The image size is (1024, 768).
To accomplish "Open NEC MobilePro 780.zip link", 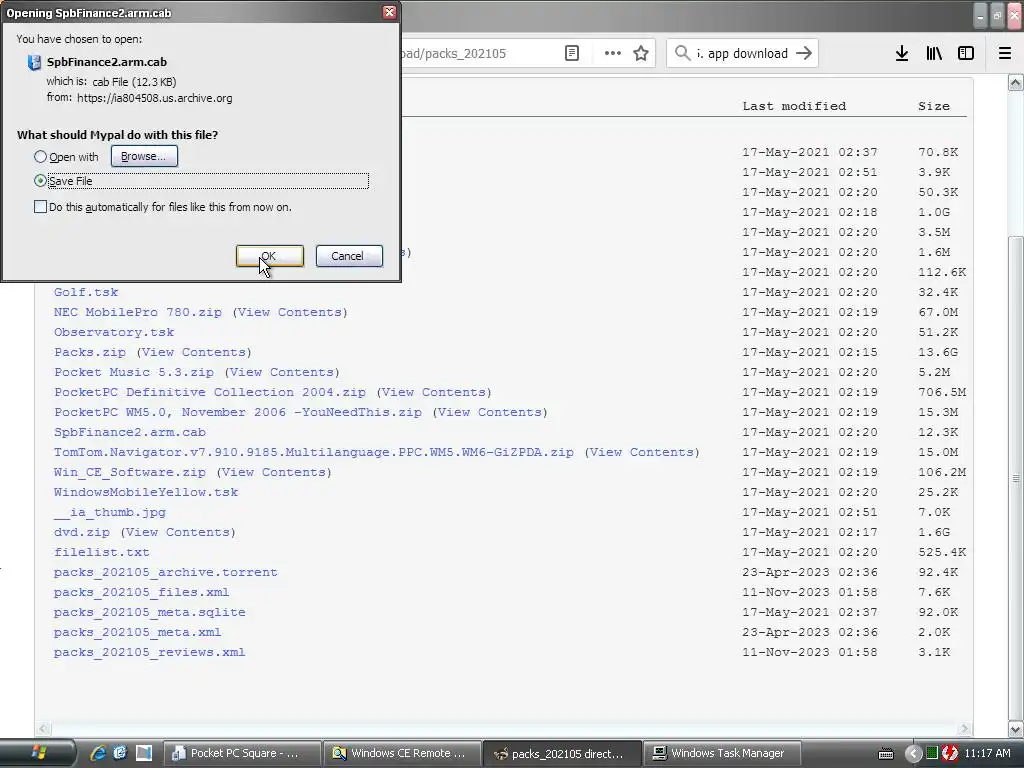I will [138, 312].
